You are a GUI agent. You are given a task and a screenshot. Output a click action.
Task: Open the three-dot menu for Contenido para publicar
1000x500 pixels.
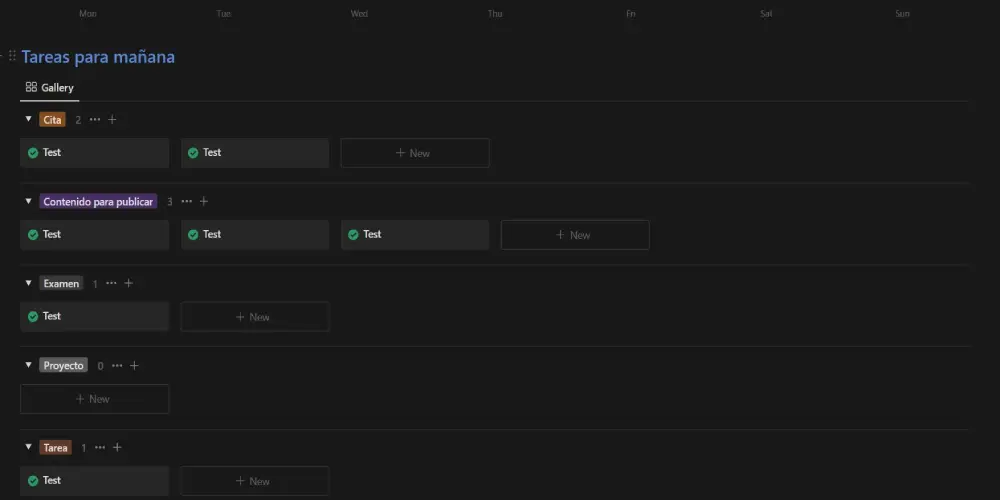[187, 202]
